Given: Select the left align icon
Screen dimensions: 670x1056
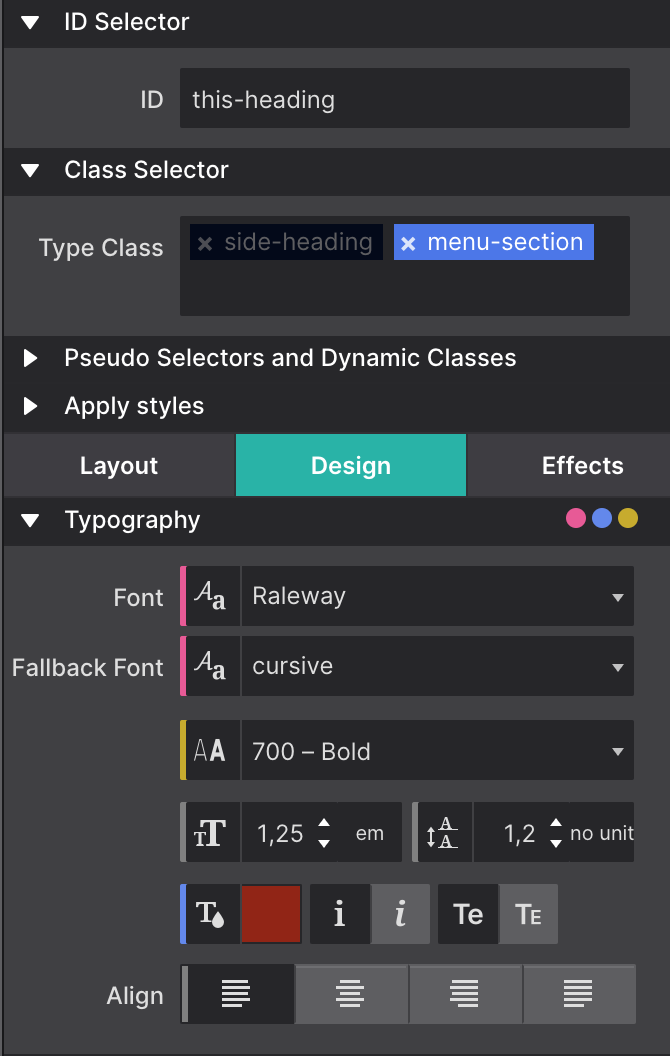Looking at the screenshot, I should click(x=237, y=995).
